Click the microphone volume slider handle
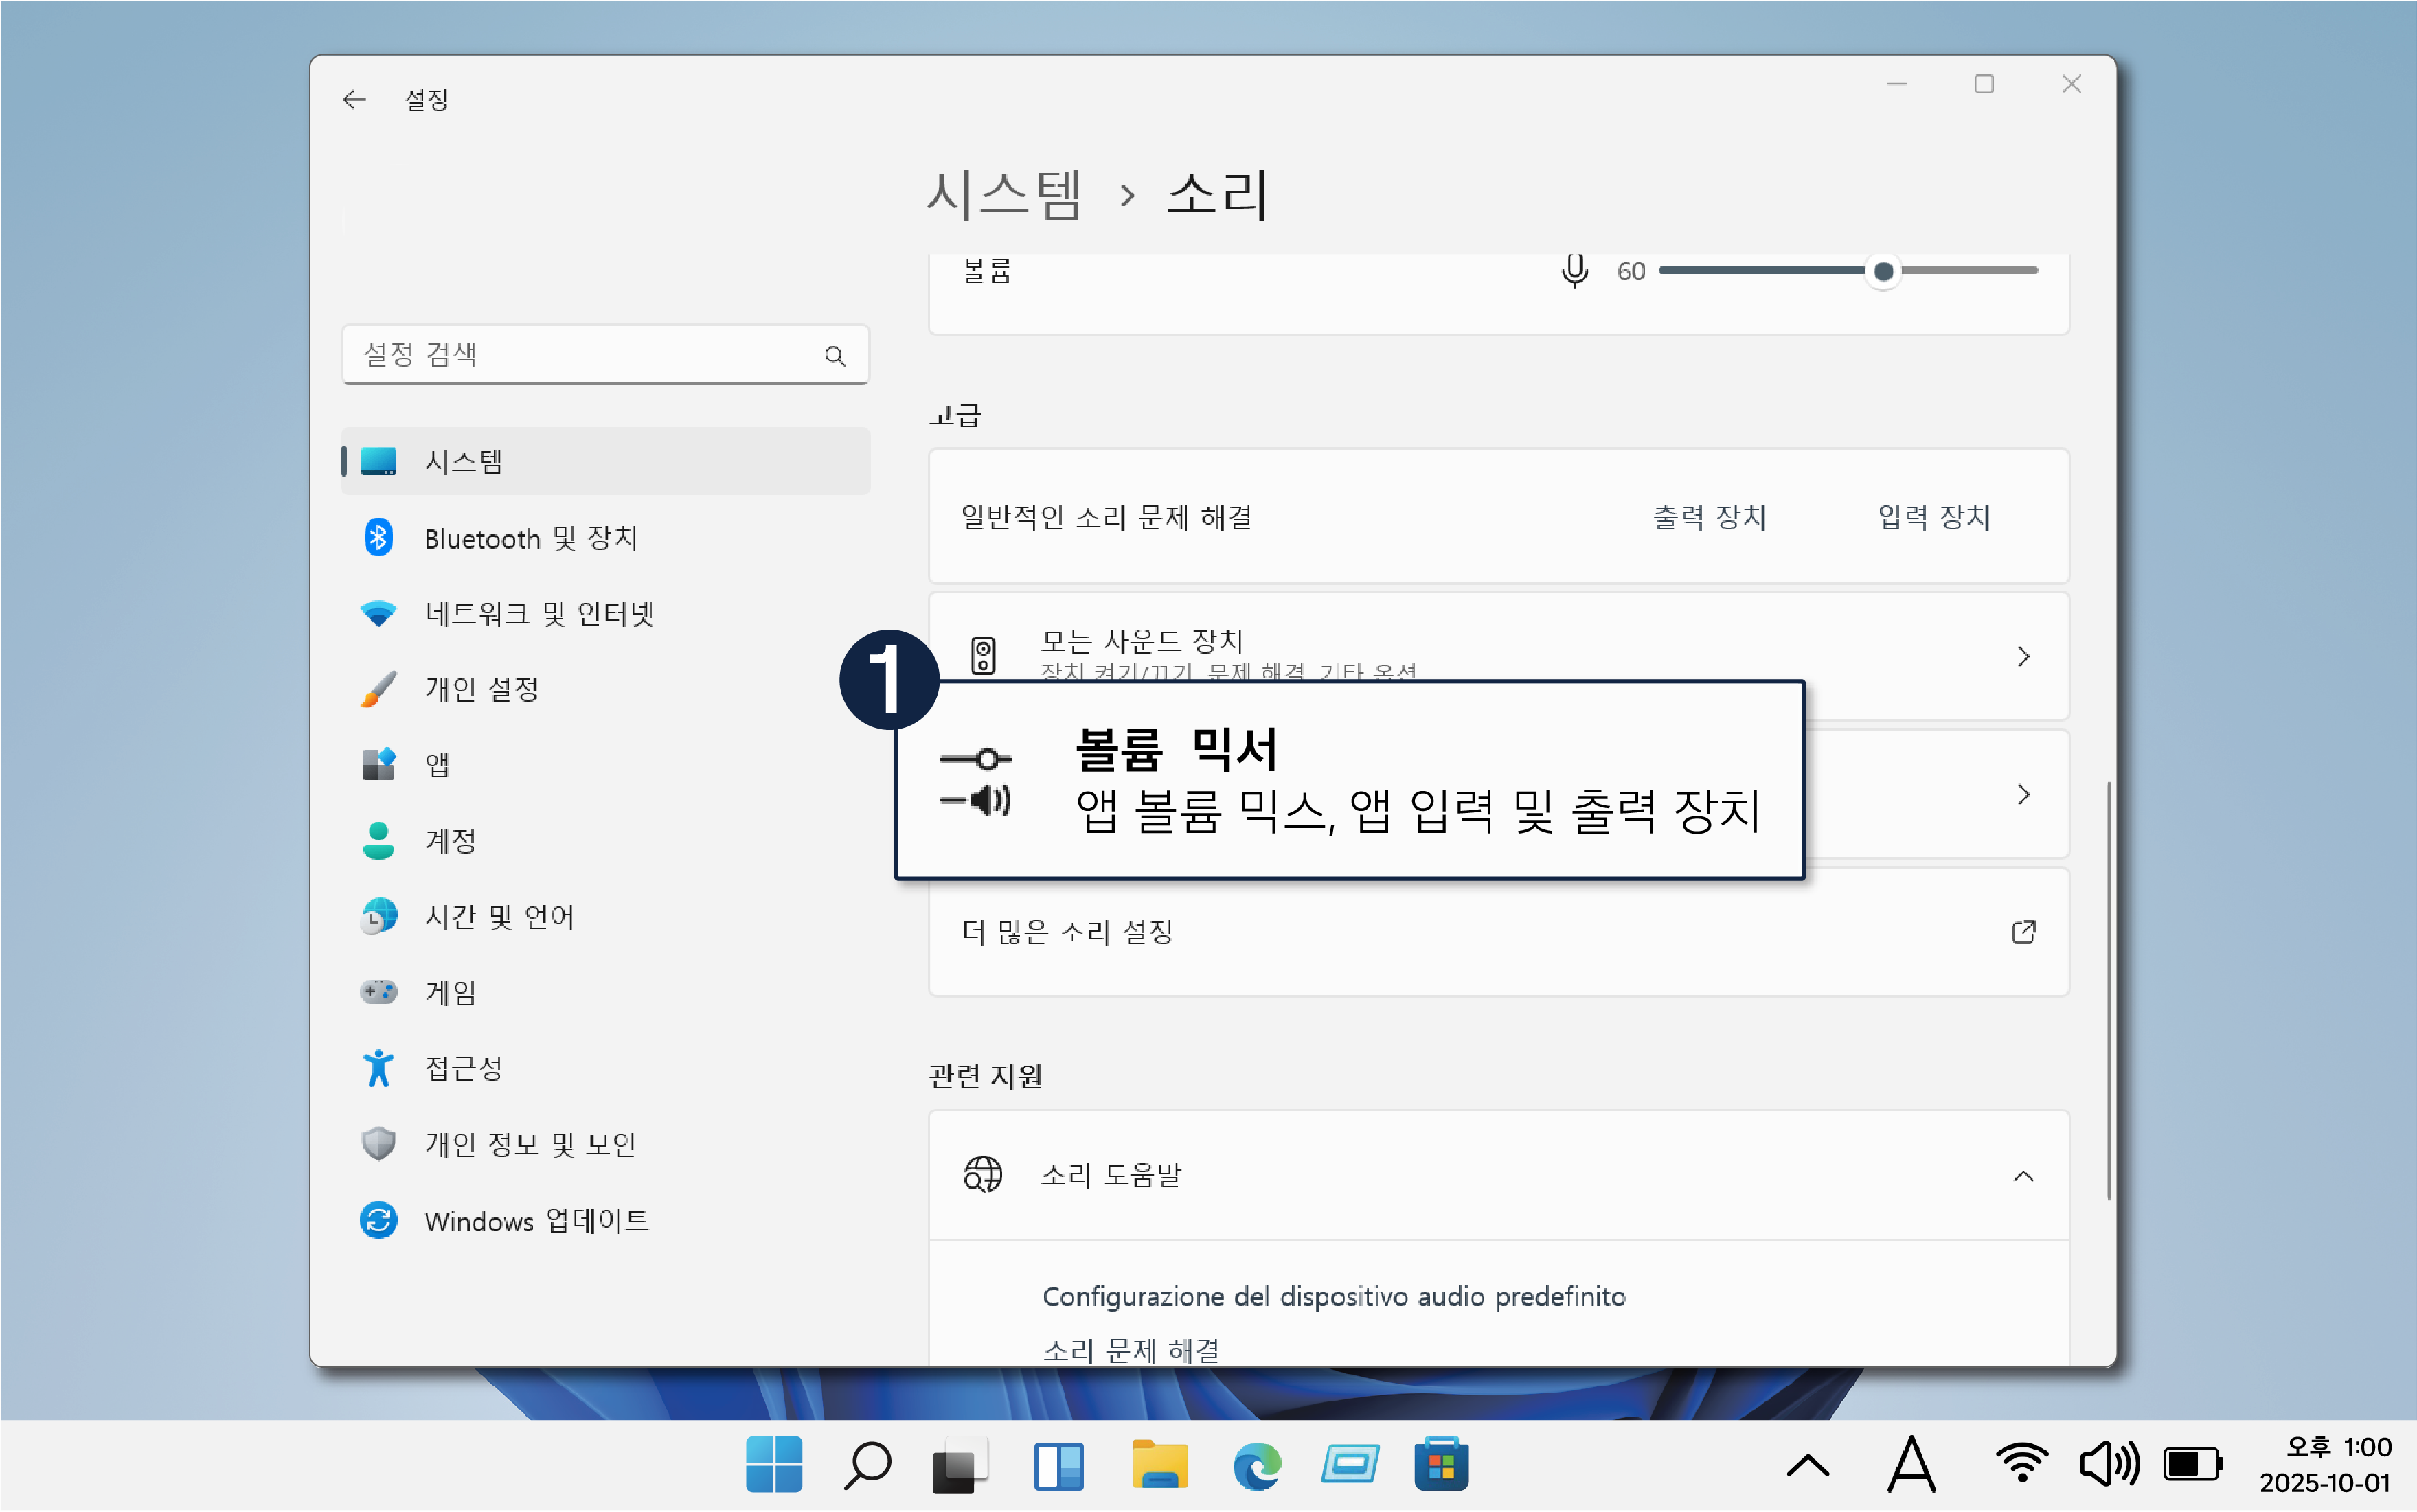 coord(1883,271)
